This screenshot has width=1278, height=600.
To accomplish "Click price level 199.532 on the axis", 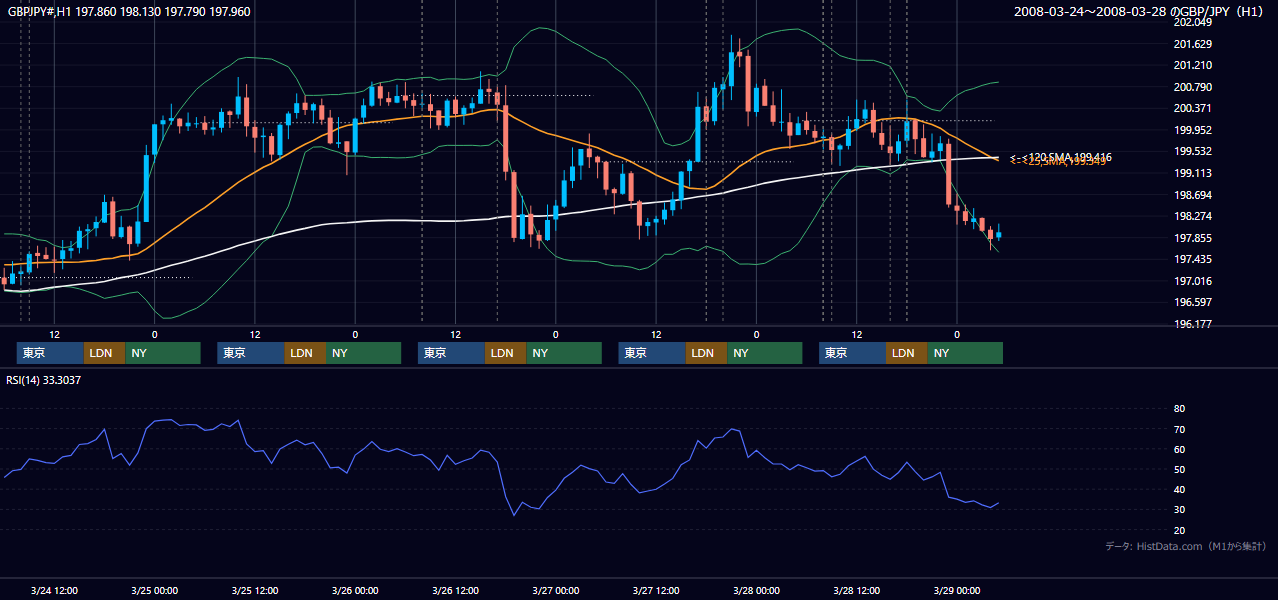I will tap(1194, 151).
